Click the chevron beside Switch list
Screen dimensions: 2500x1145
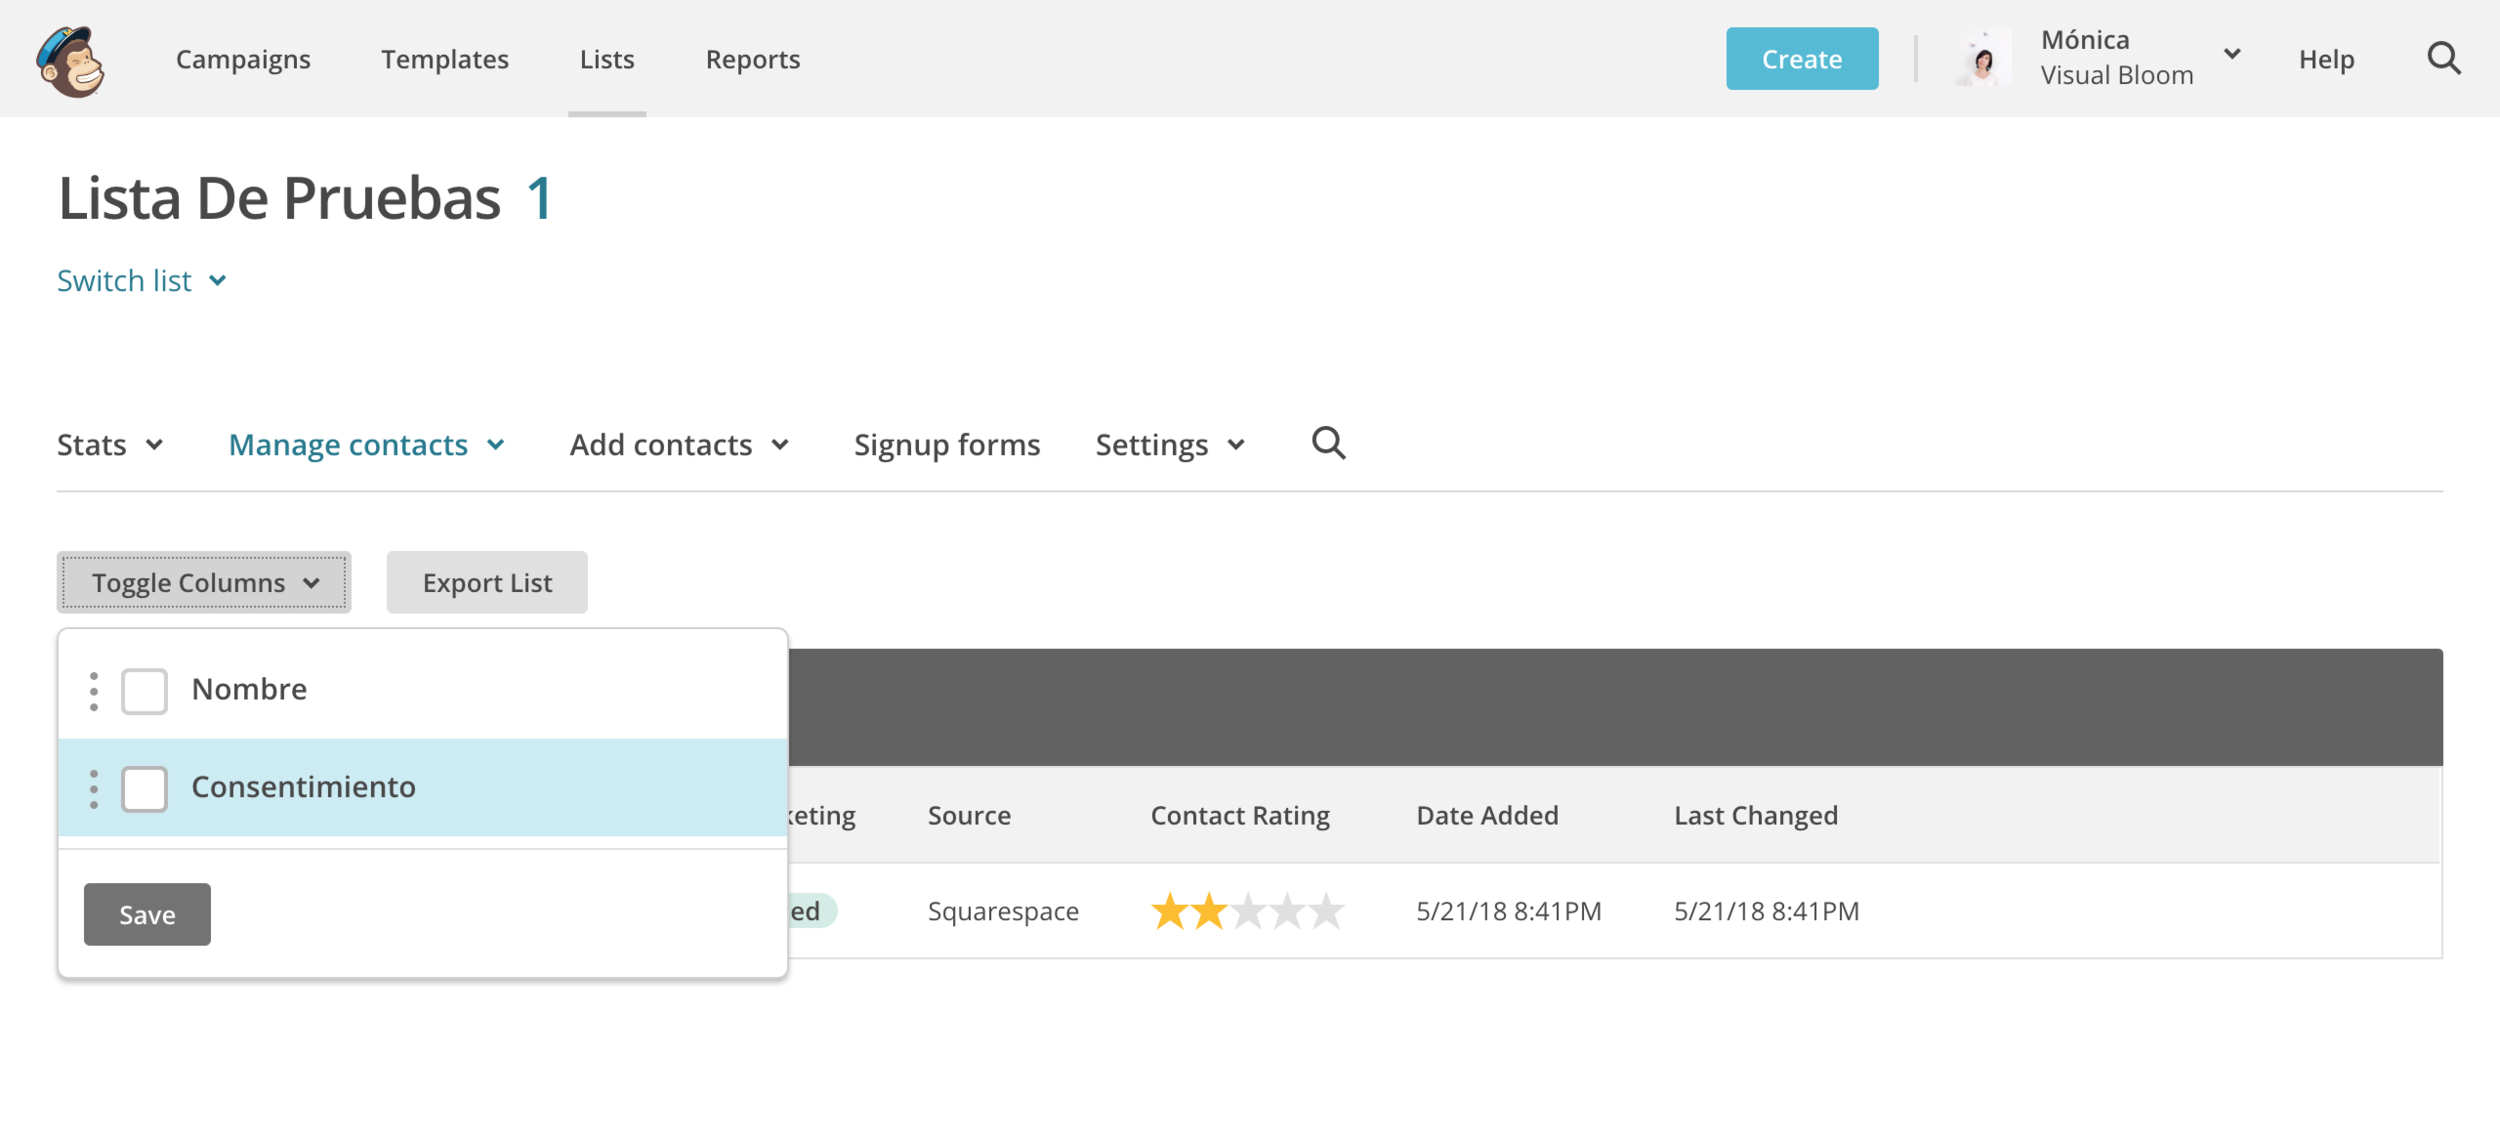[218, 281]
